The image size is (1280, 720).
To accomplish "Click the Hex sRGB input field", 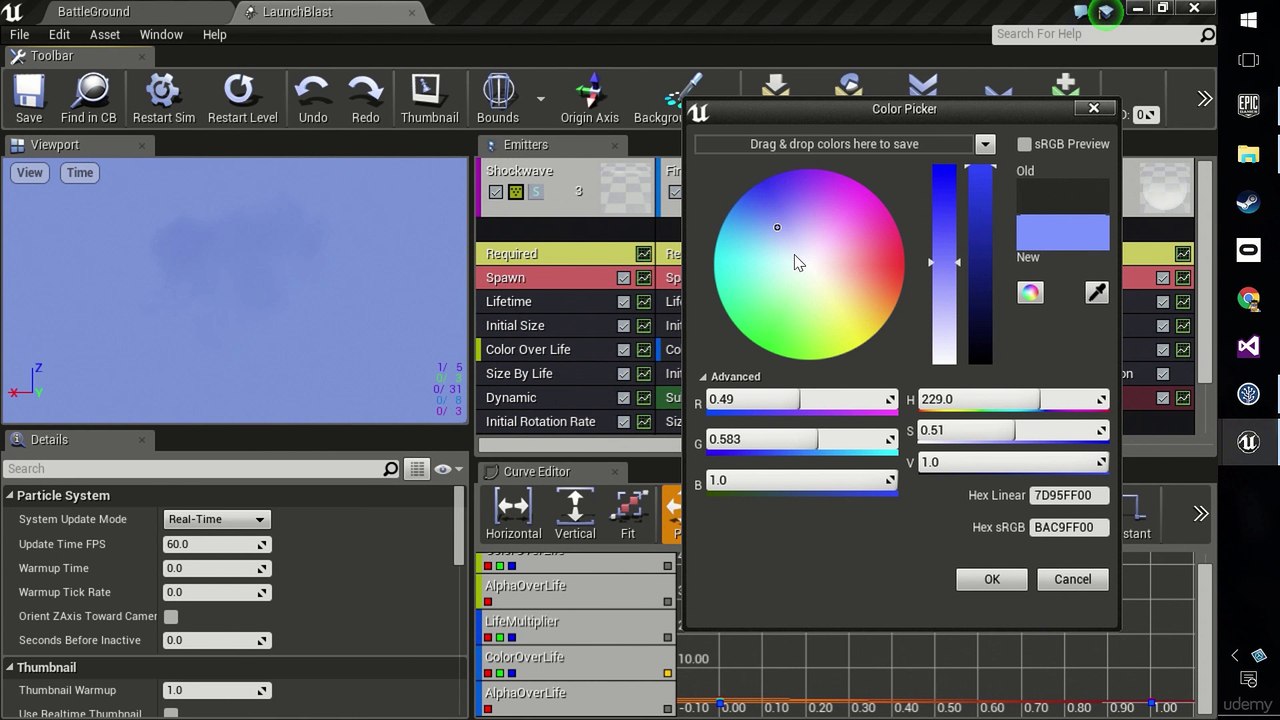I will pyautogui.click(x=1069, y=527).
